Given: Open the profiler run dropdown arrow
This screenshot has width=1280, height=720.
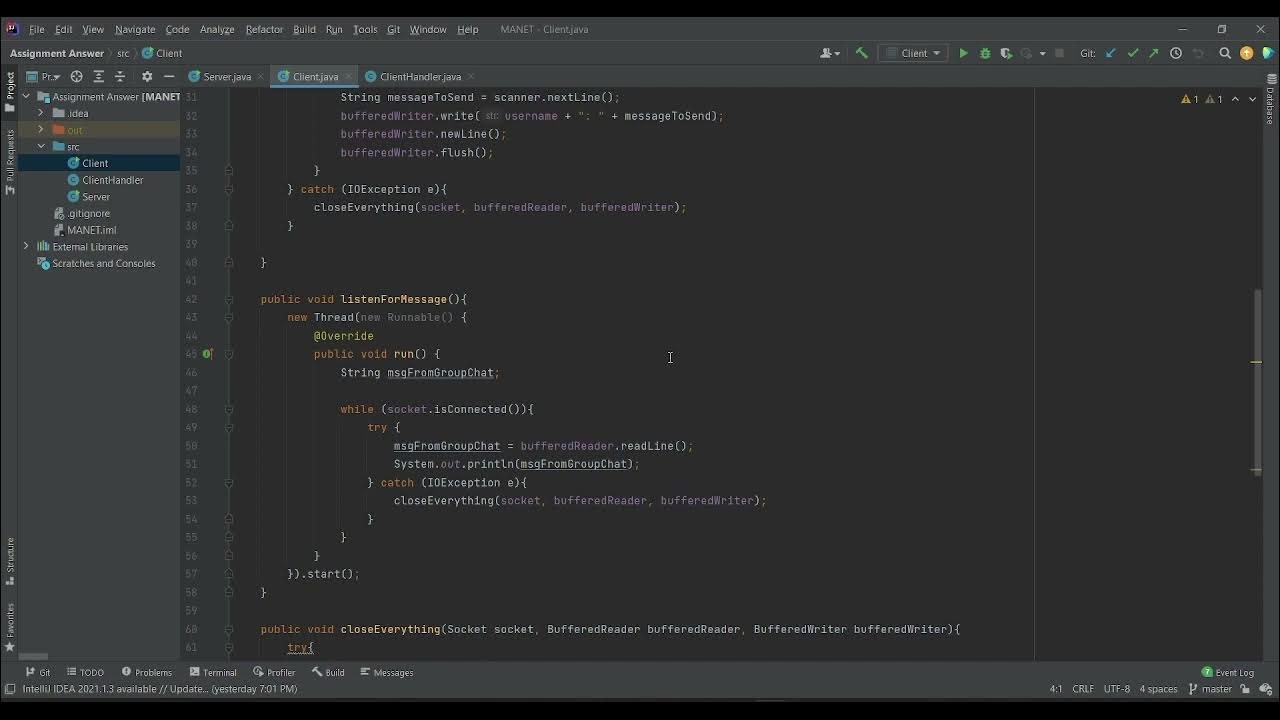Looking at the screenshot, I should pos(1042,53).
